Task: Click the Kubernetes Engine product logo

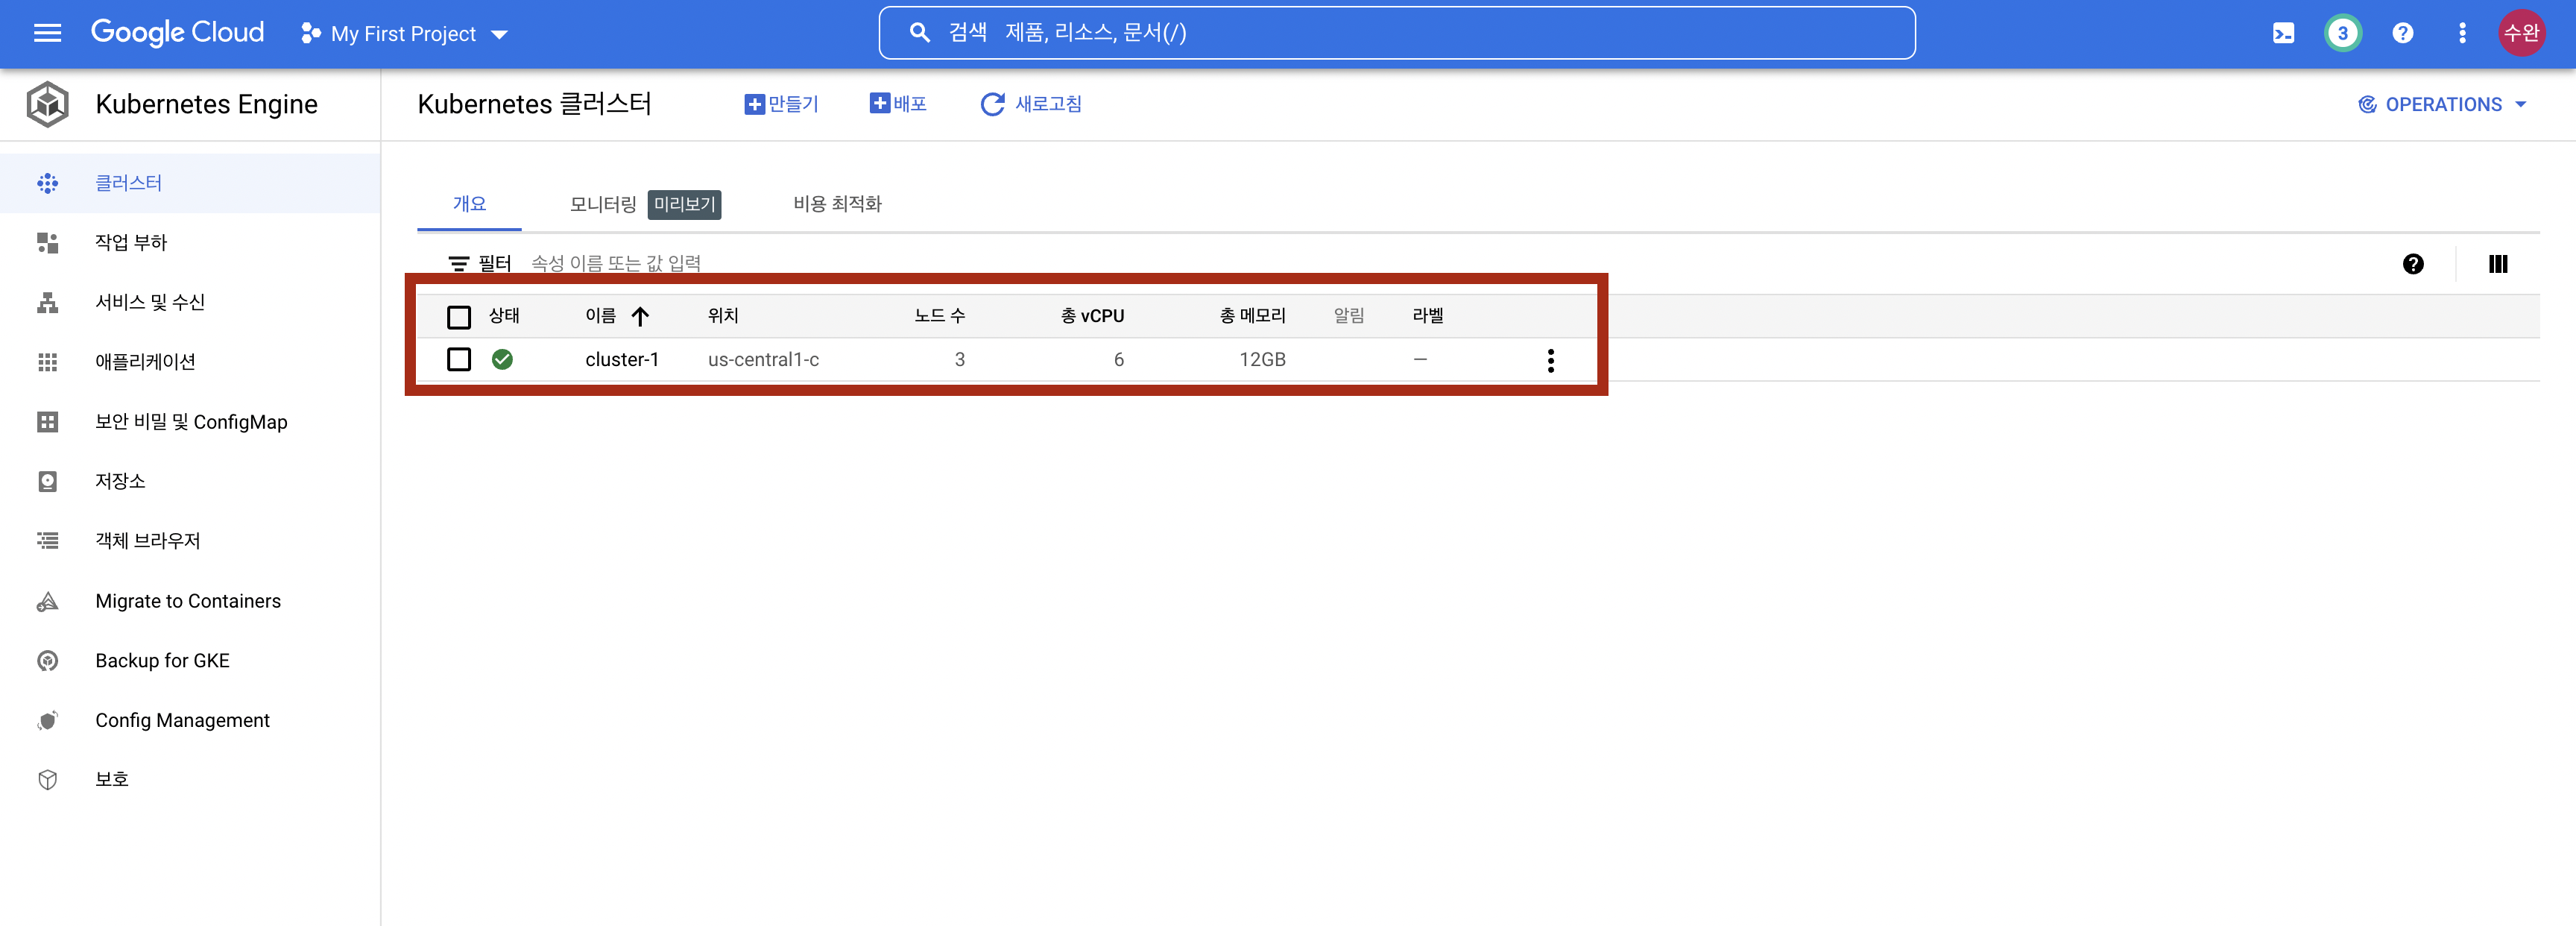Action: click(x=47, y=104)
